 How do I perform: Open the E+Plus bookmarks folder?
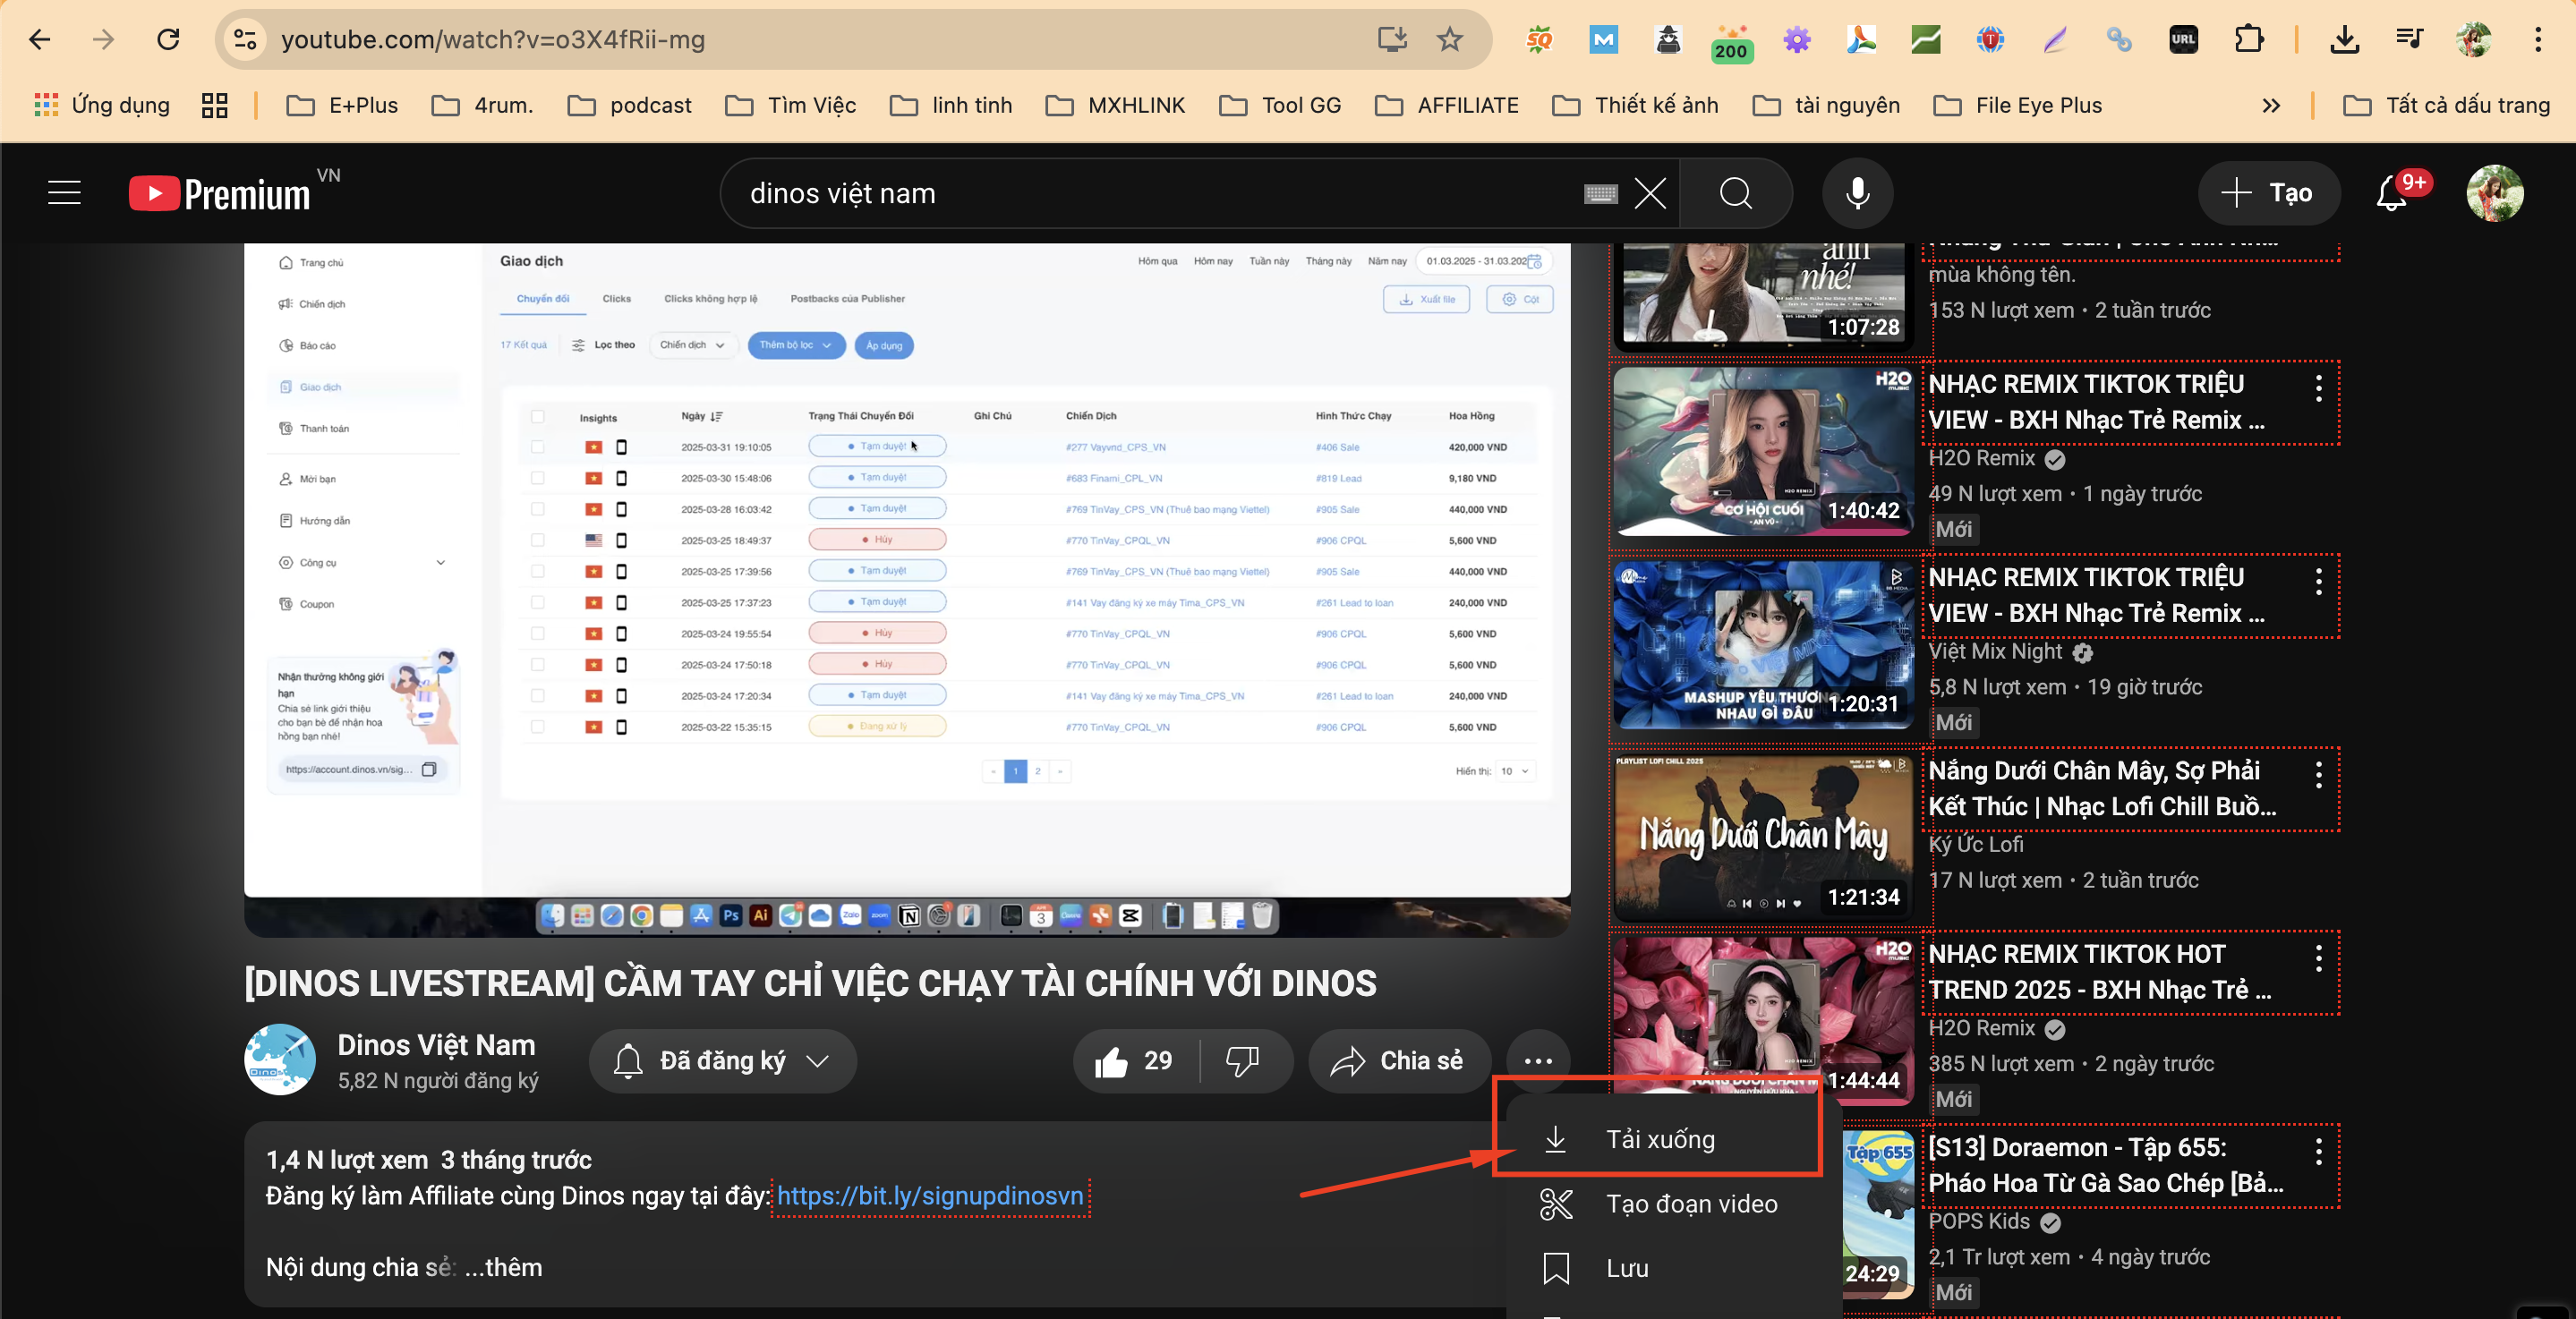[x=342, y=105]
